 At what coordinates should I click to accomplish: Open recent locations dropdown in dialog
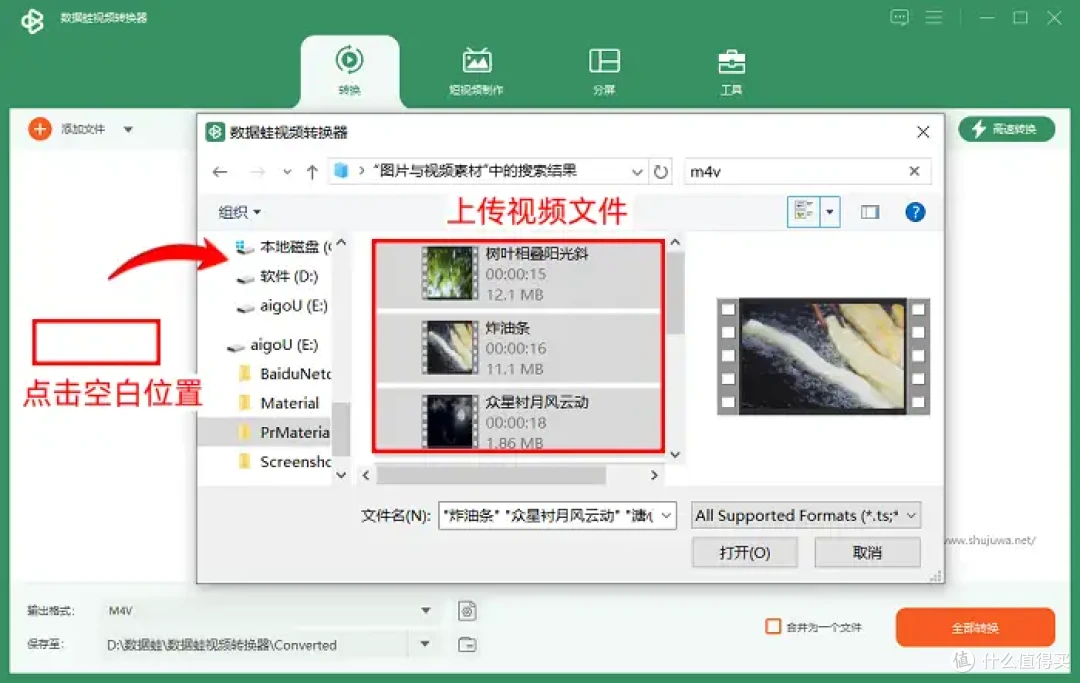[x=287, y=172]
